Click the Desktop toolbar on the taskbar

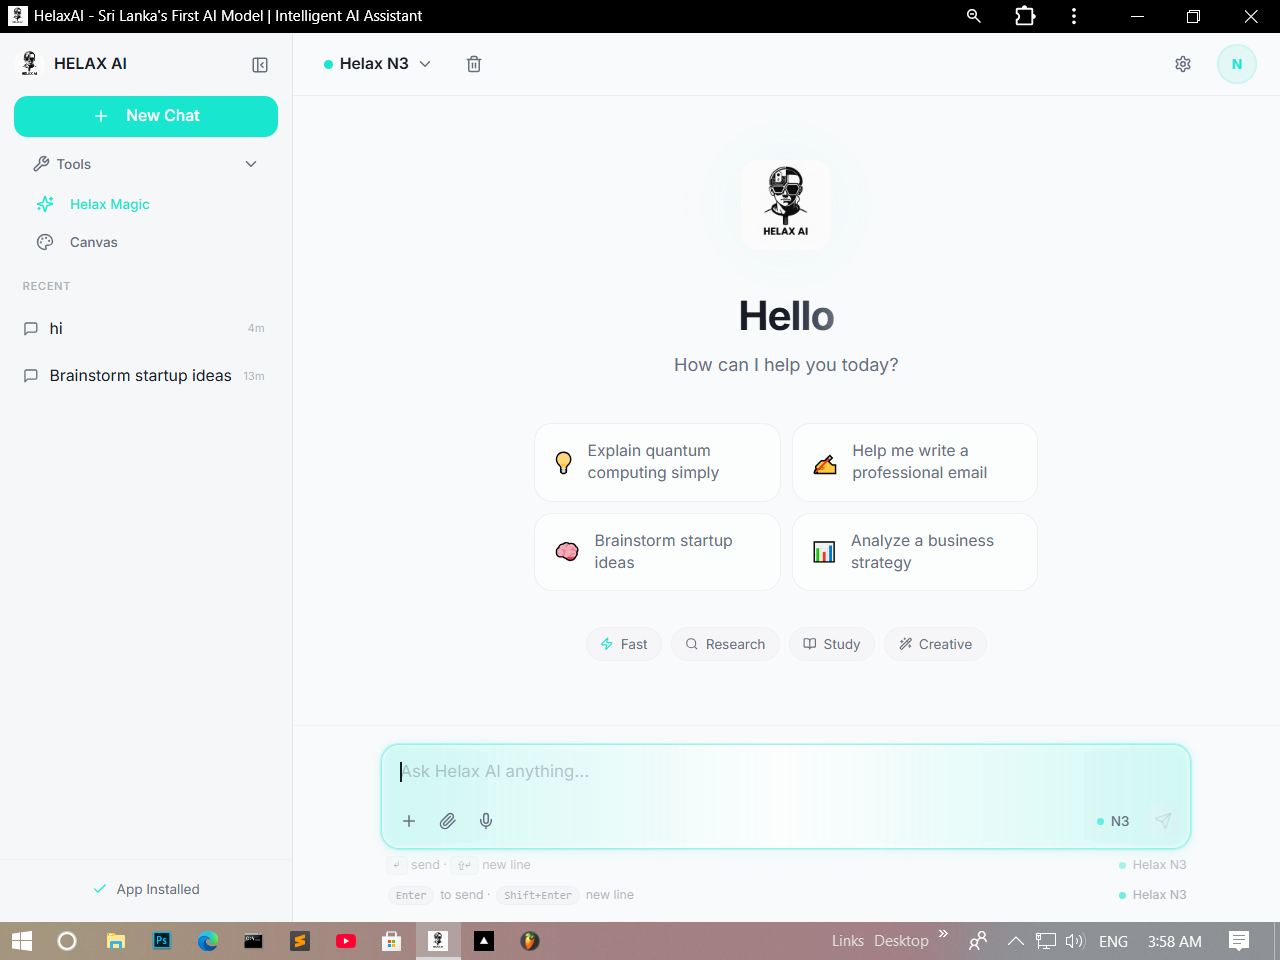pyautogui.click(x=901, y=941)
